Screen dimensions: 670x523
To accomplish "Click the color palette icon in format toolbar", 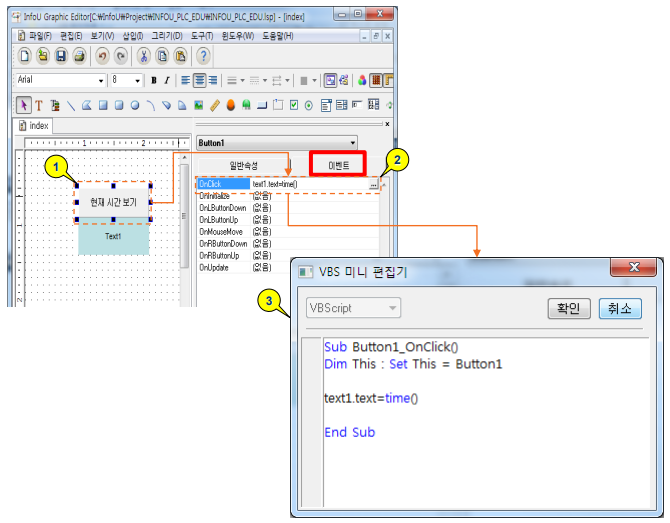I will tap(362, 80).
